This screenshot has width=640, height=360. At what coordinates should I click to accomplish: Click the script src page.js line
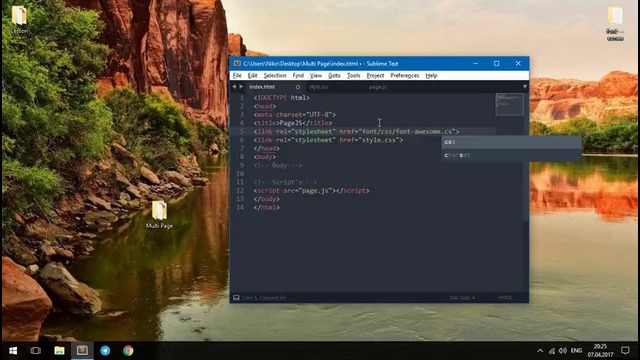(x=311, y=191)
